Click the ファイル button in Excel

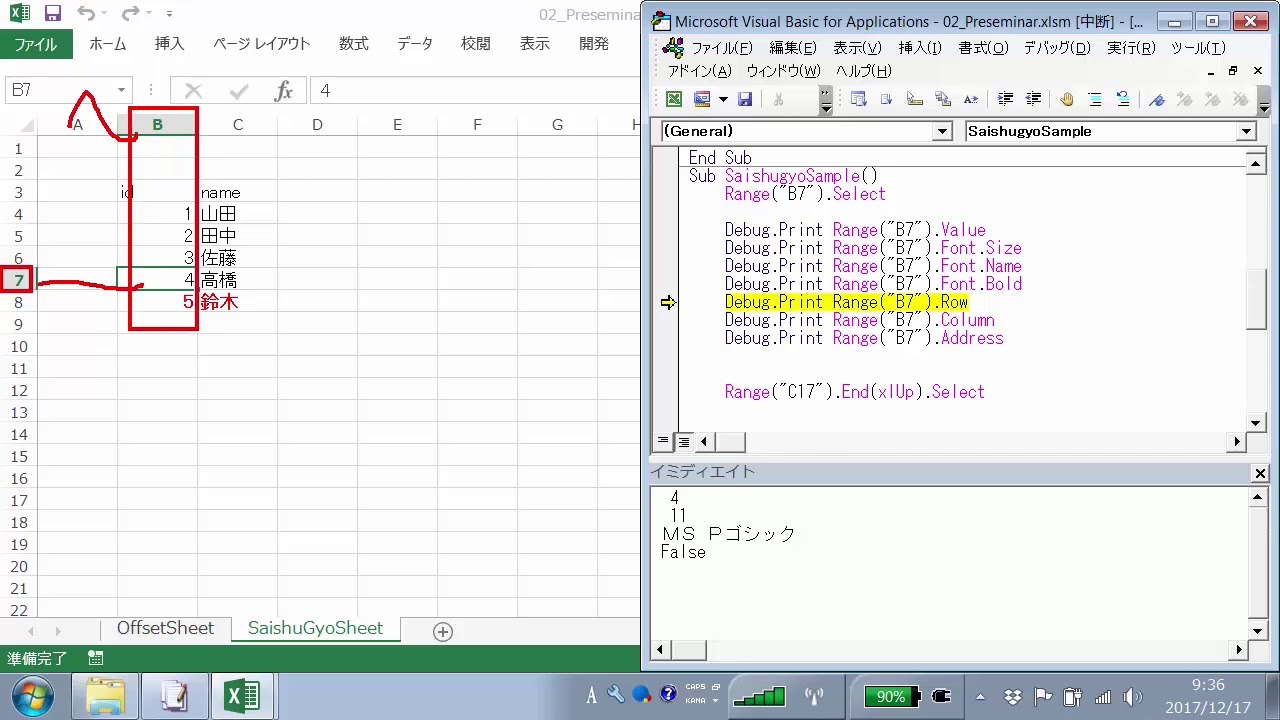tap(35, 44)
